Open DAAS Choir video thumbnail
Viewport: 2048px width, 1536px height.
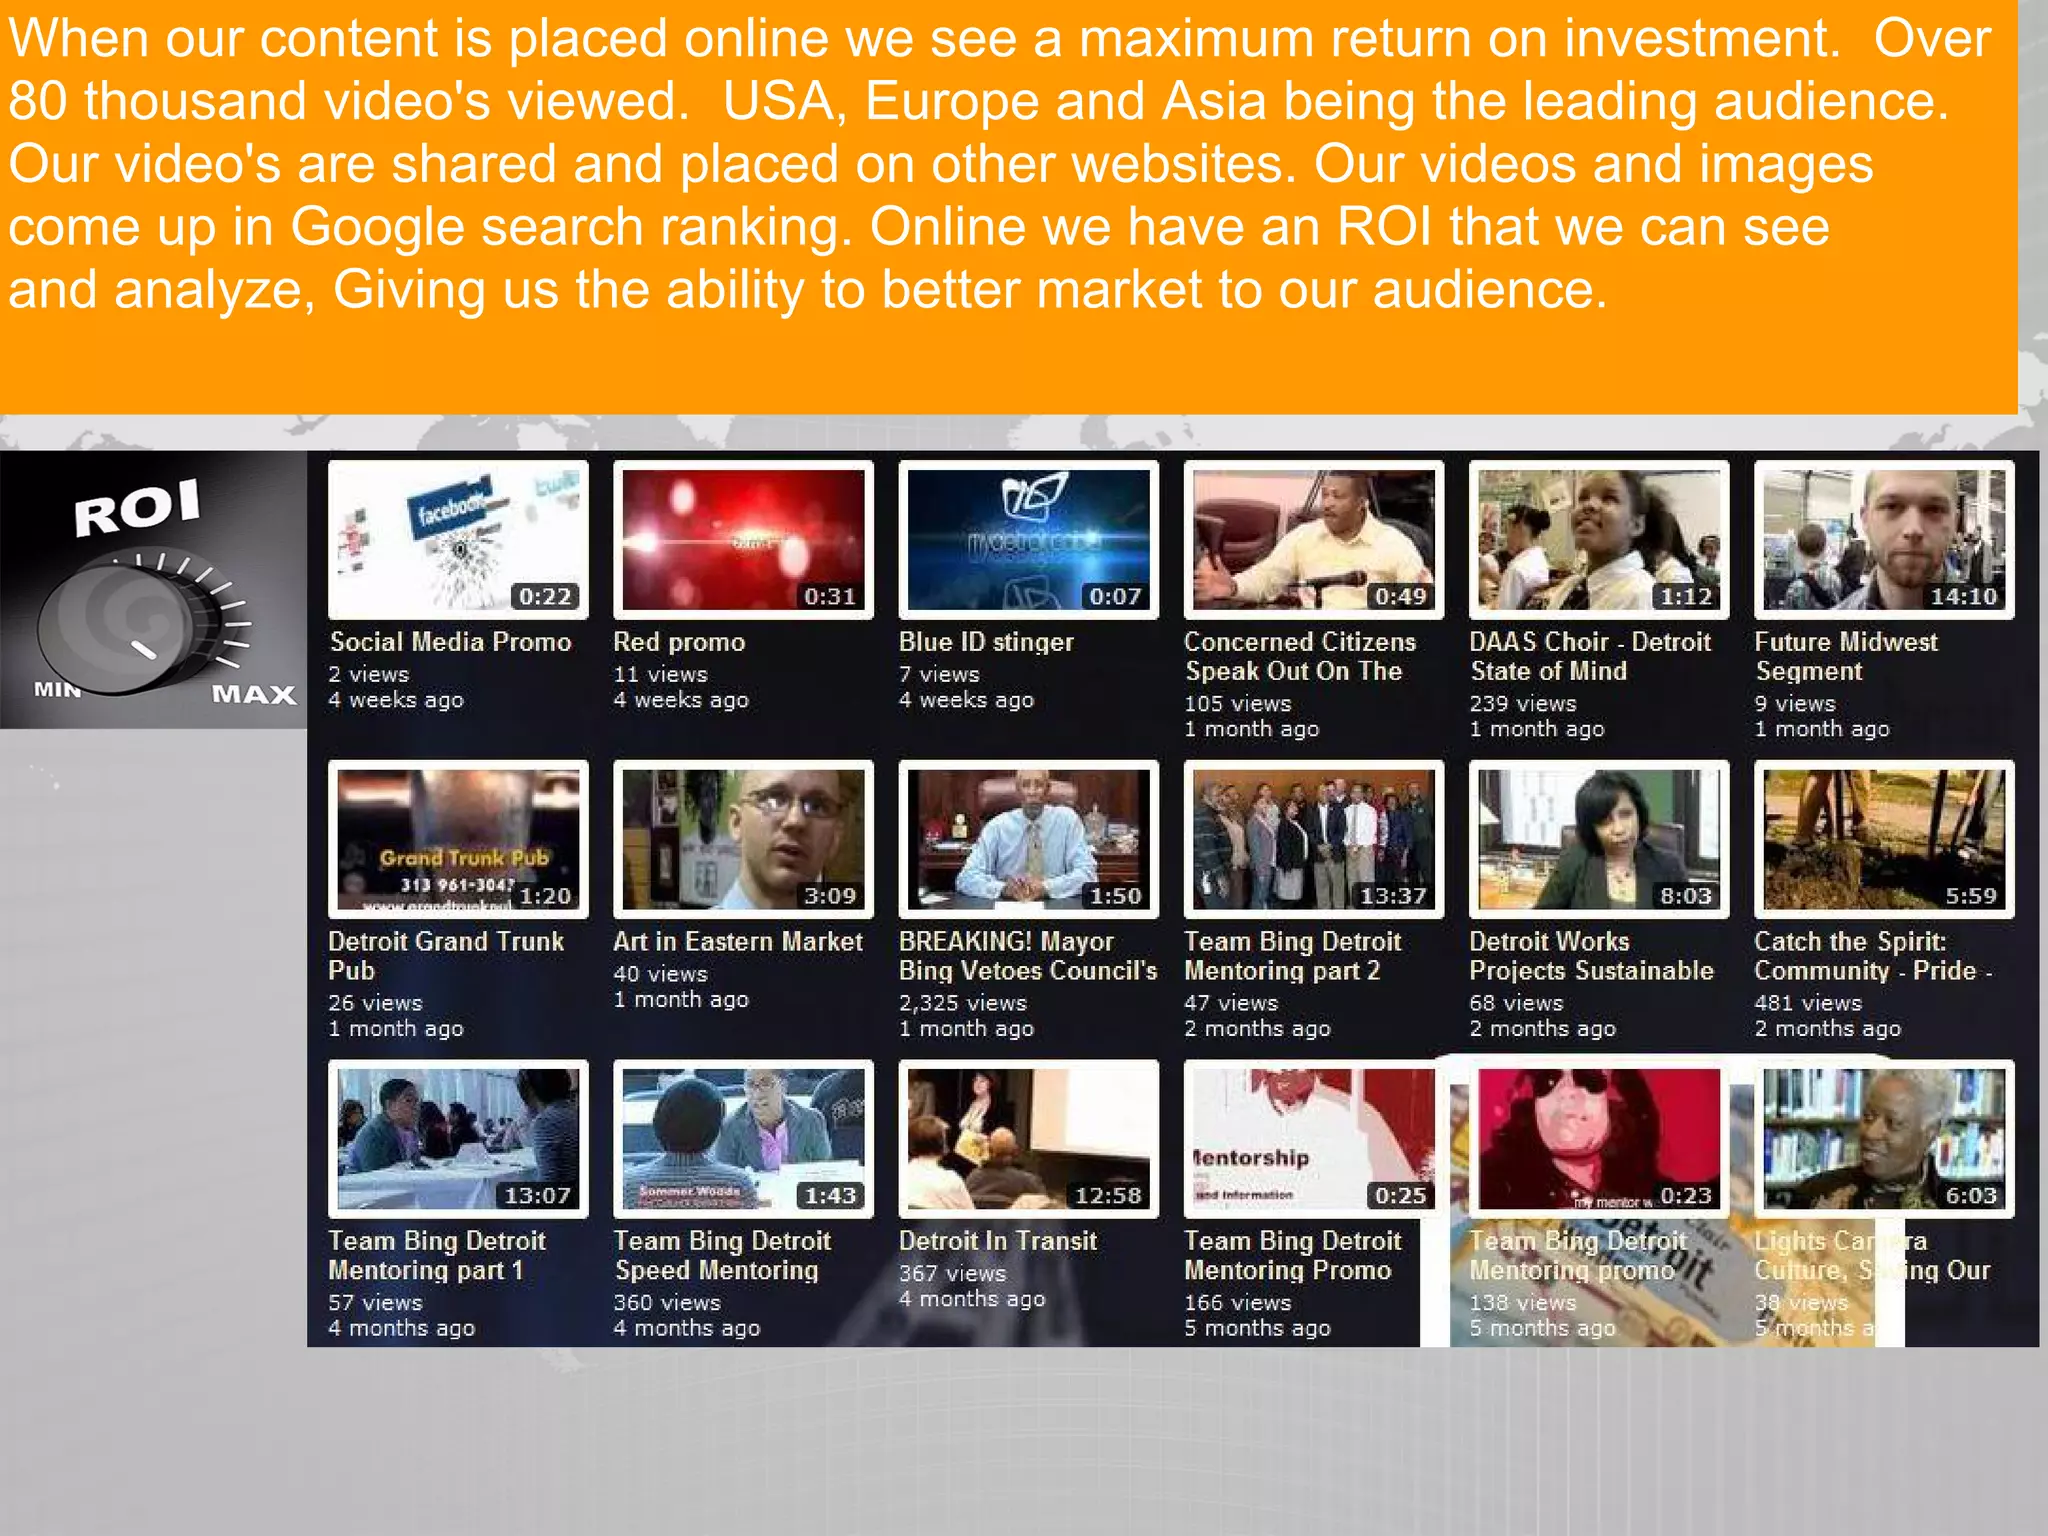pos(1599,540)
